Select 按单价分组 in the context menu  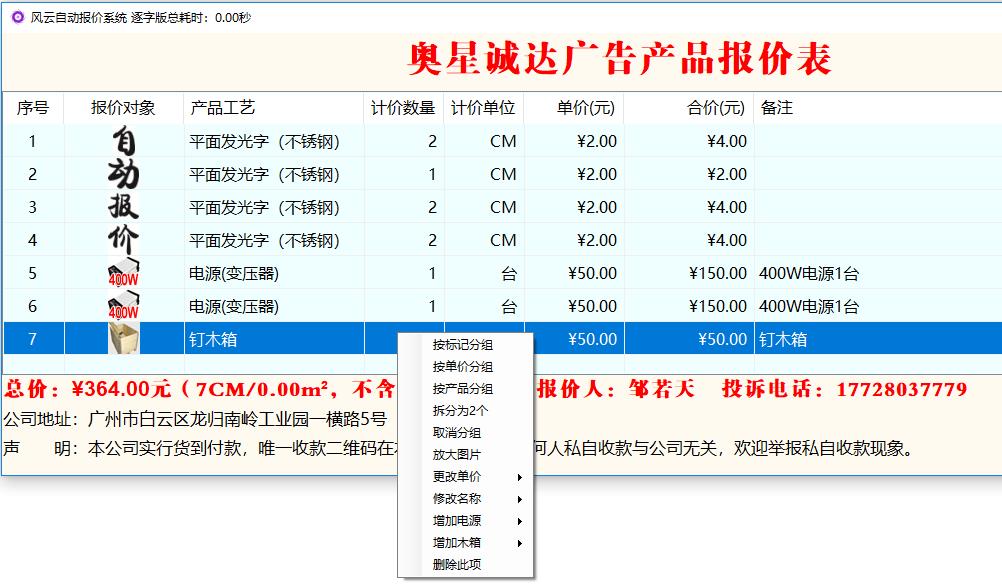[463, 367]
